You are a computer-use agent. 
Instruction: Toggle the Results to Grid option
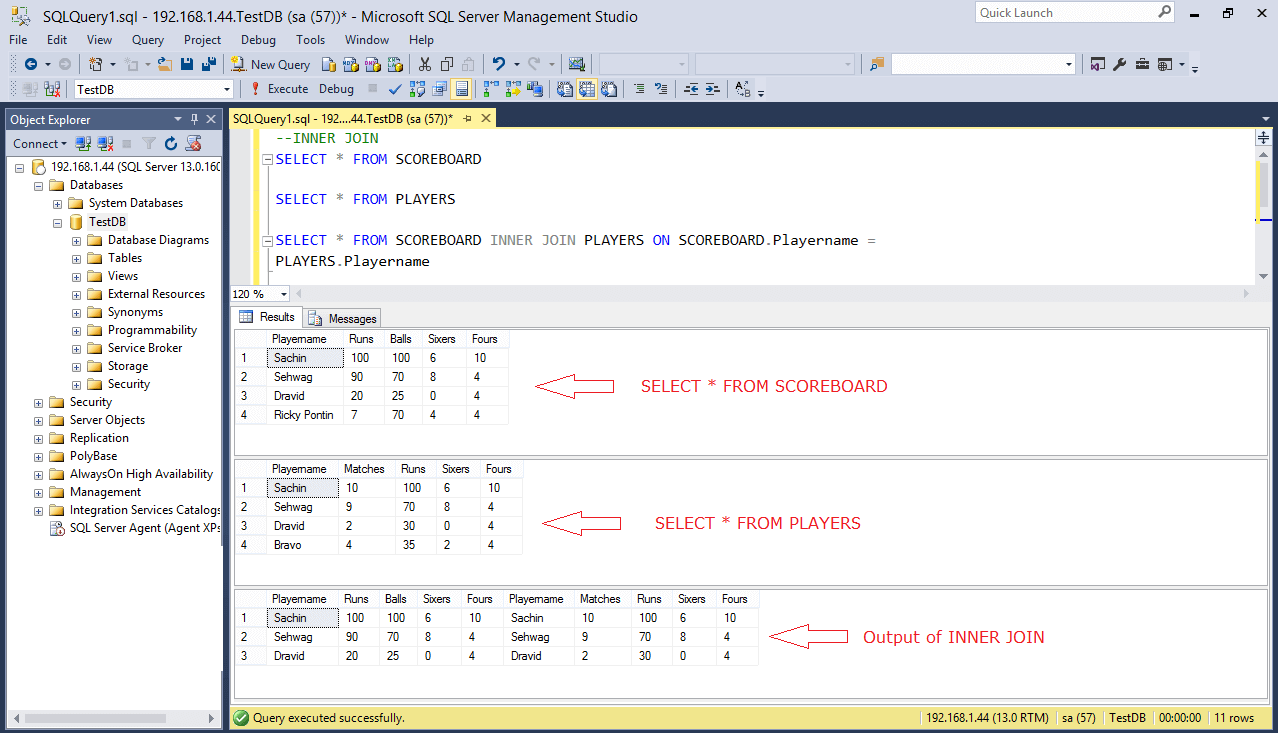click(x=587, y=88)
